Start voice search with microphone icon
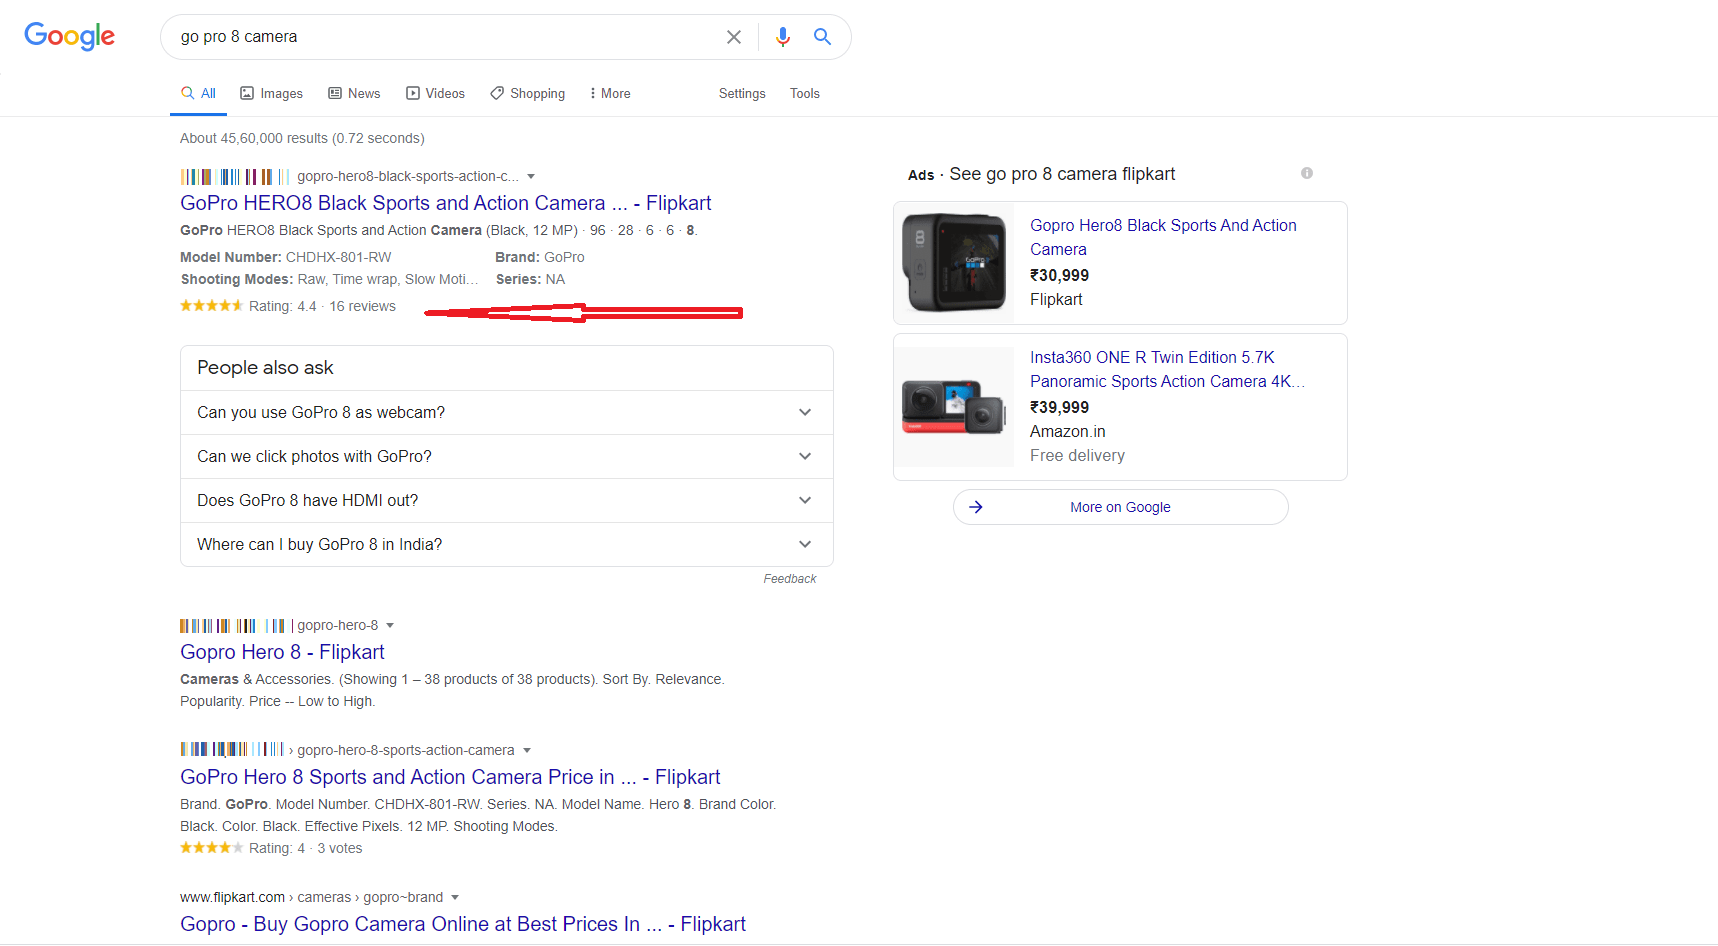 782,37
